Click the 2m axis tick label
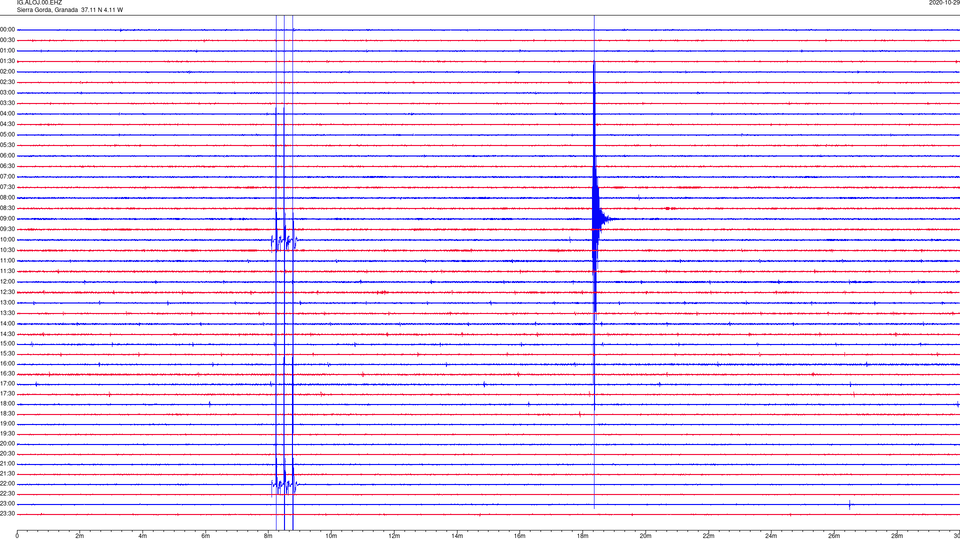960x540 pixels. click(80, 536)
